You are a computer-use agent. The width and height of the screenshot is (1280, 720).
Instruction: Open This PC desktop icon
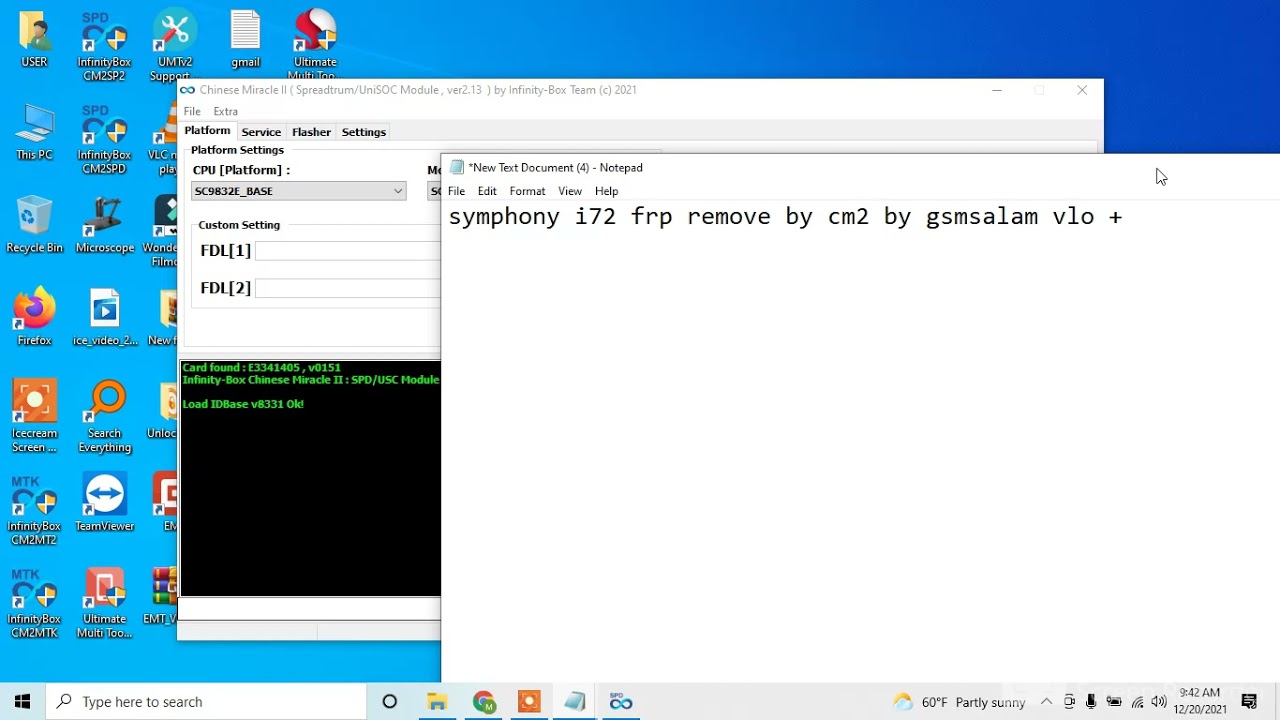click(x=34, y=132)
